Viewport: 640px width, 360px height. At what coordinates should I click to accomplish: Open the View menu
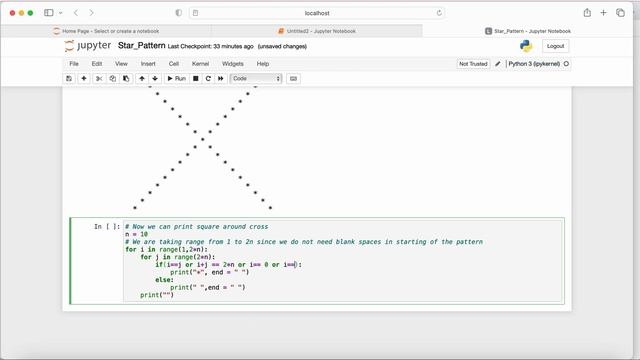(x=121, y=64)
